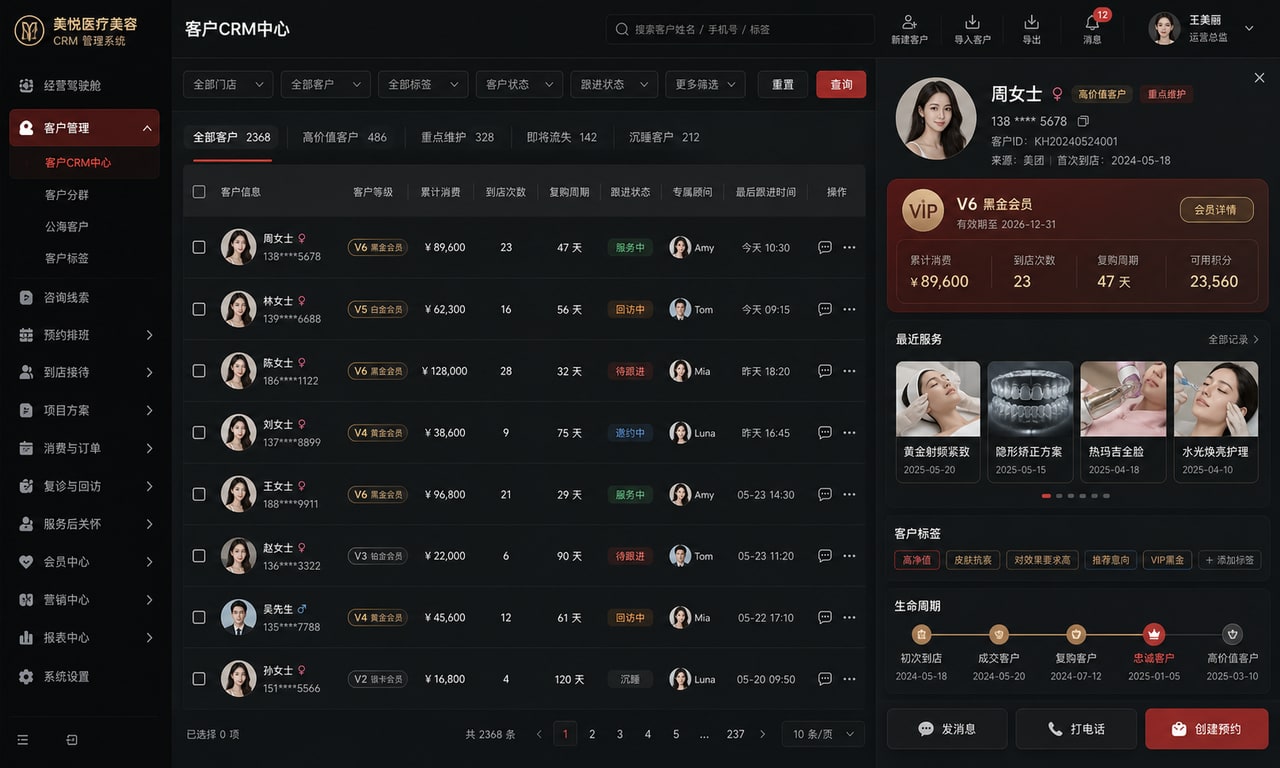Click the 创建预约 button
Image resolution: width=1280 pixels, height=768 pixels.
click(x=1207, y=729)
